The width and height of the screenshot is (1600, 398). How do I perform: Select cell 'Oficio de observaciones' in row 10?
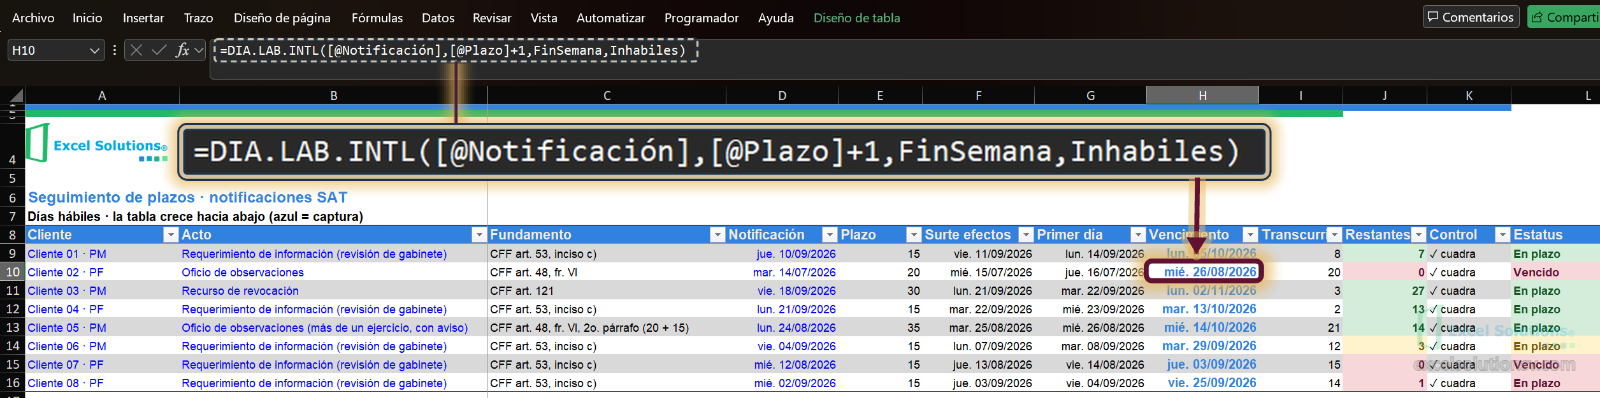click(x=333, y=272)
